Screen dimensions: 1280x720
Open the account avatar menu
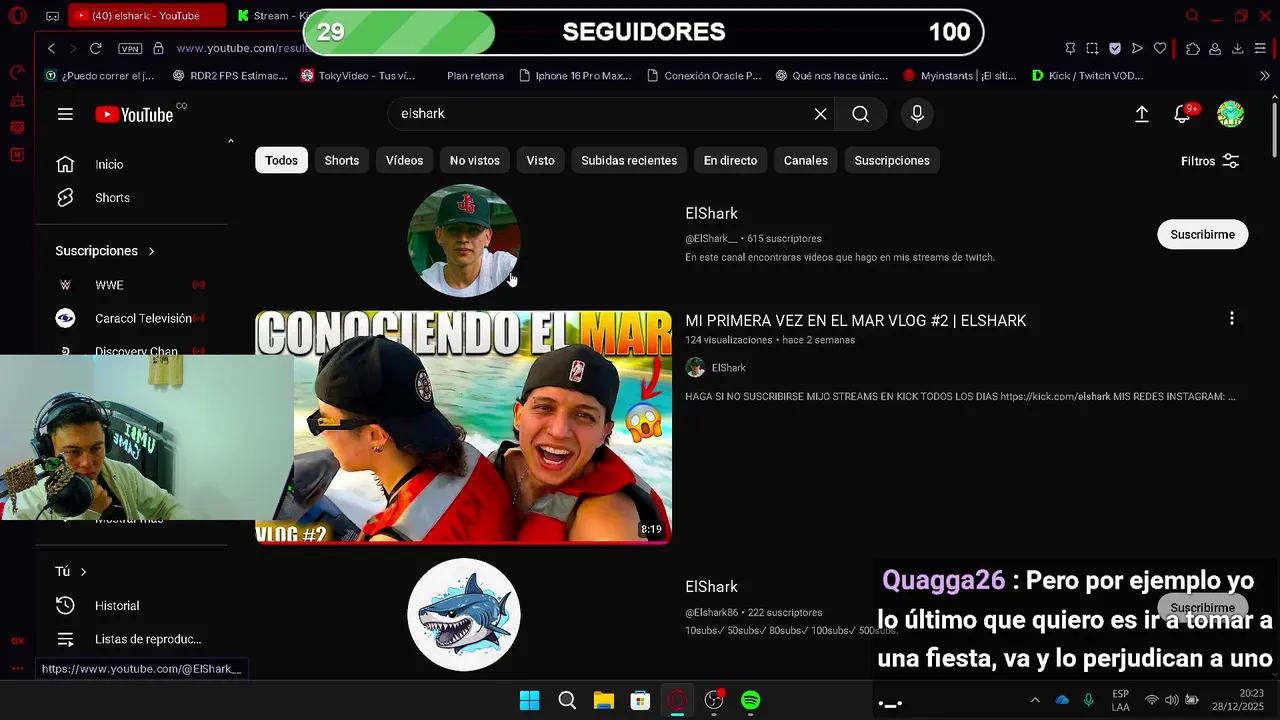click(x=1230, y=114)
